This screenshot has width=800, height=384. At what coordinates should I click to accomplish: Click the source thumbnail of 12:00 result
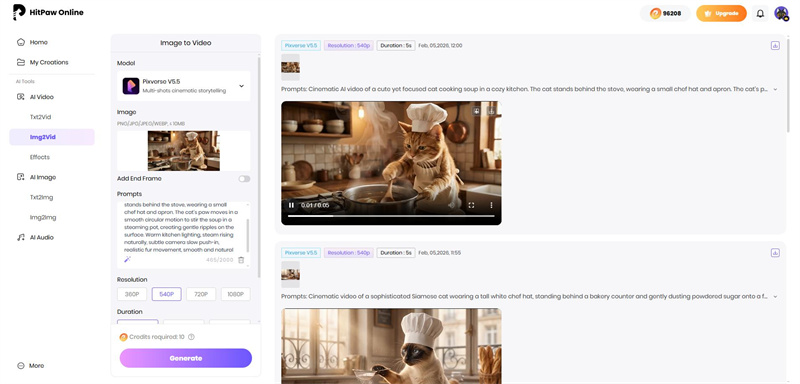click(290, 67)
